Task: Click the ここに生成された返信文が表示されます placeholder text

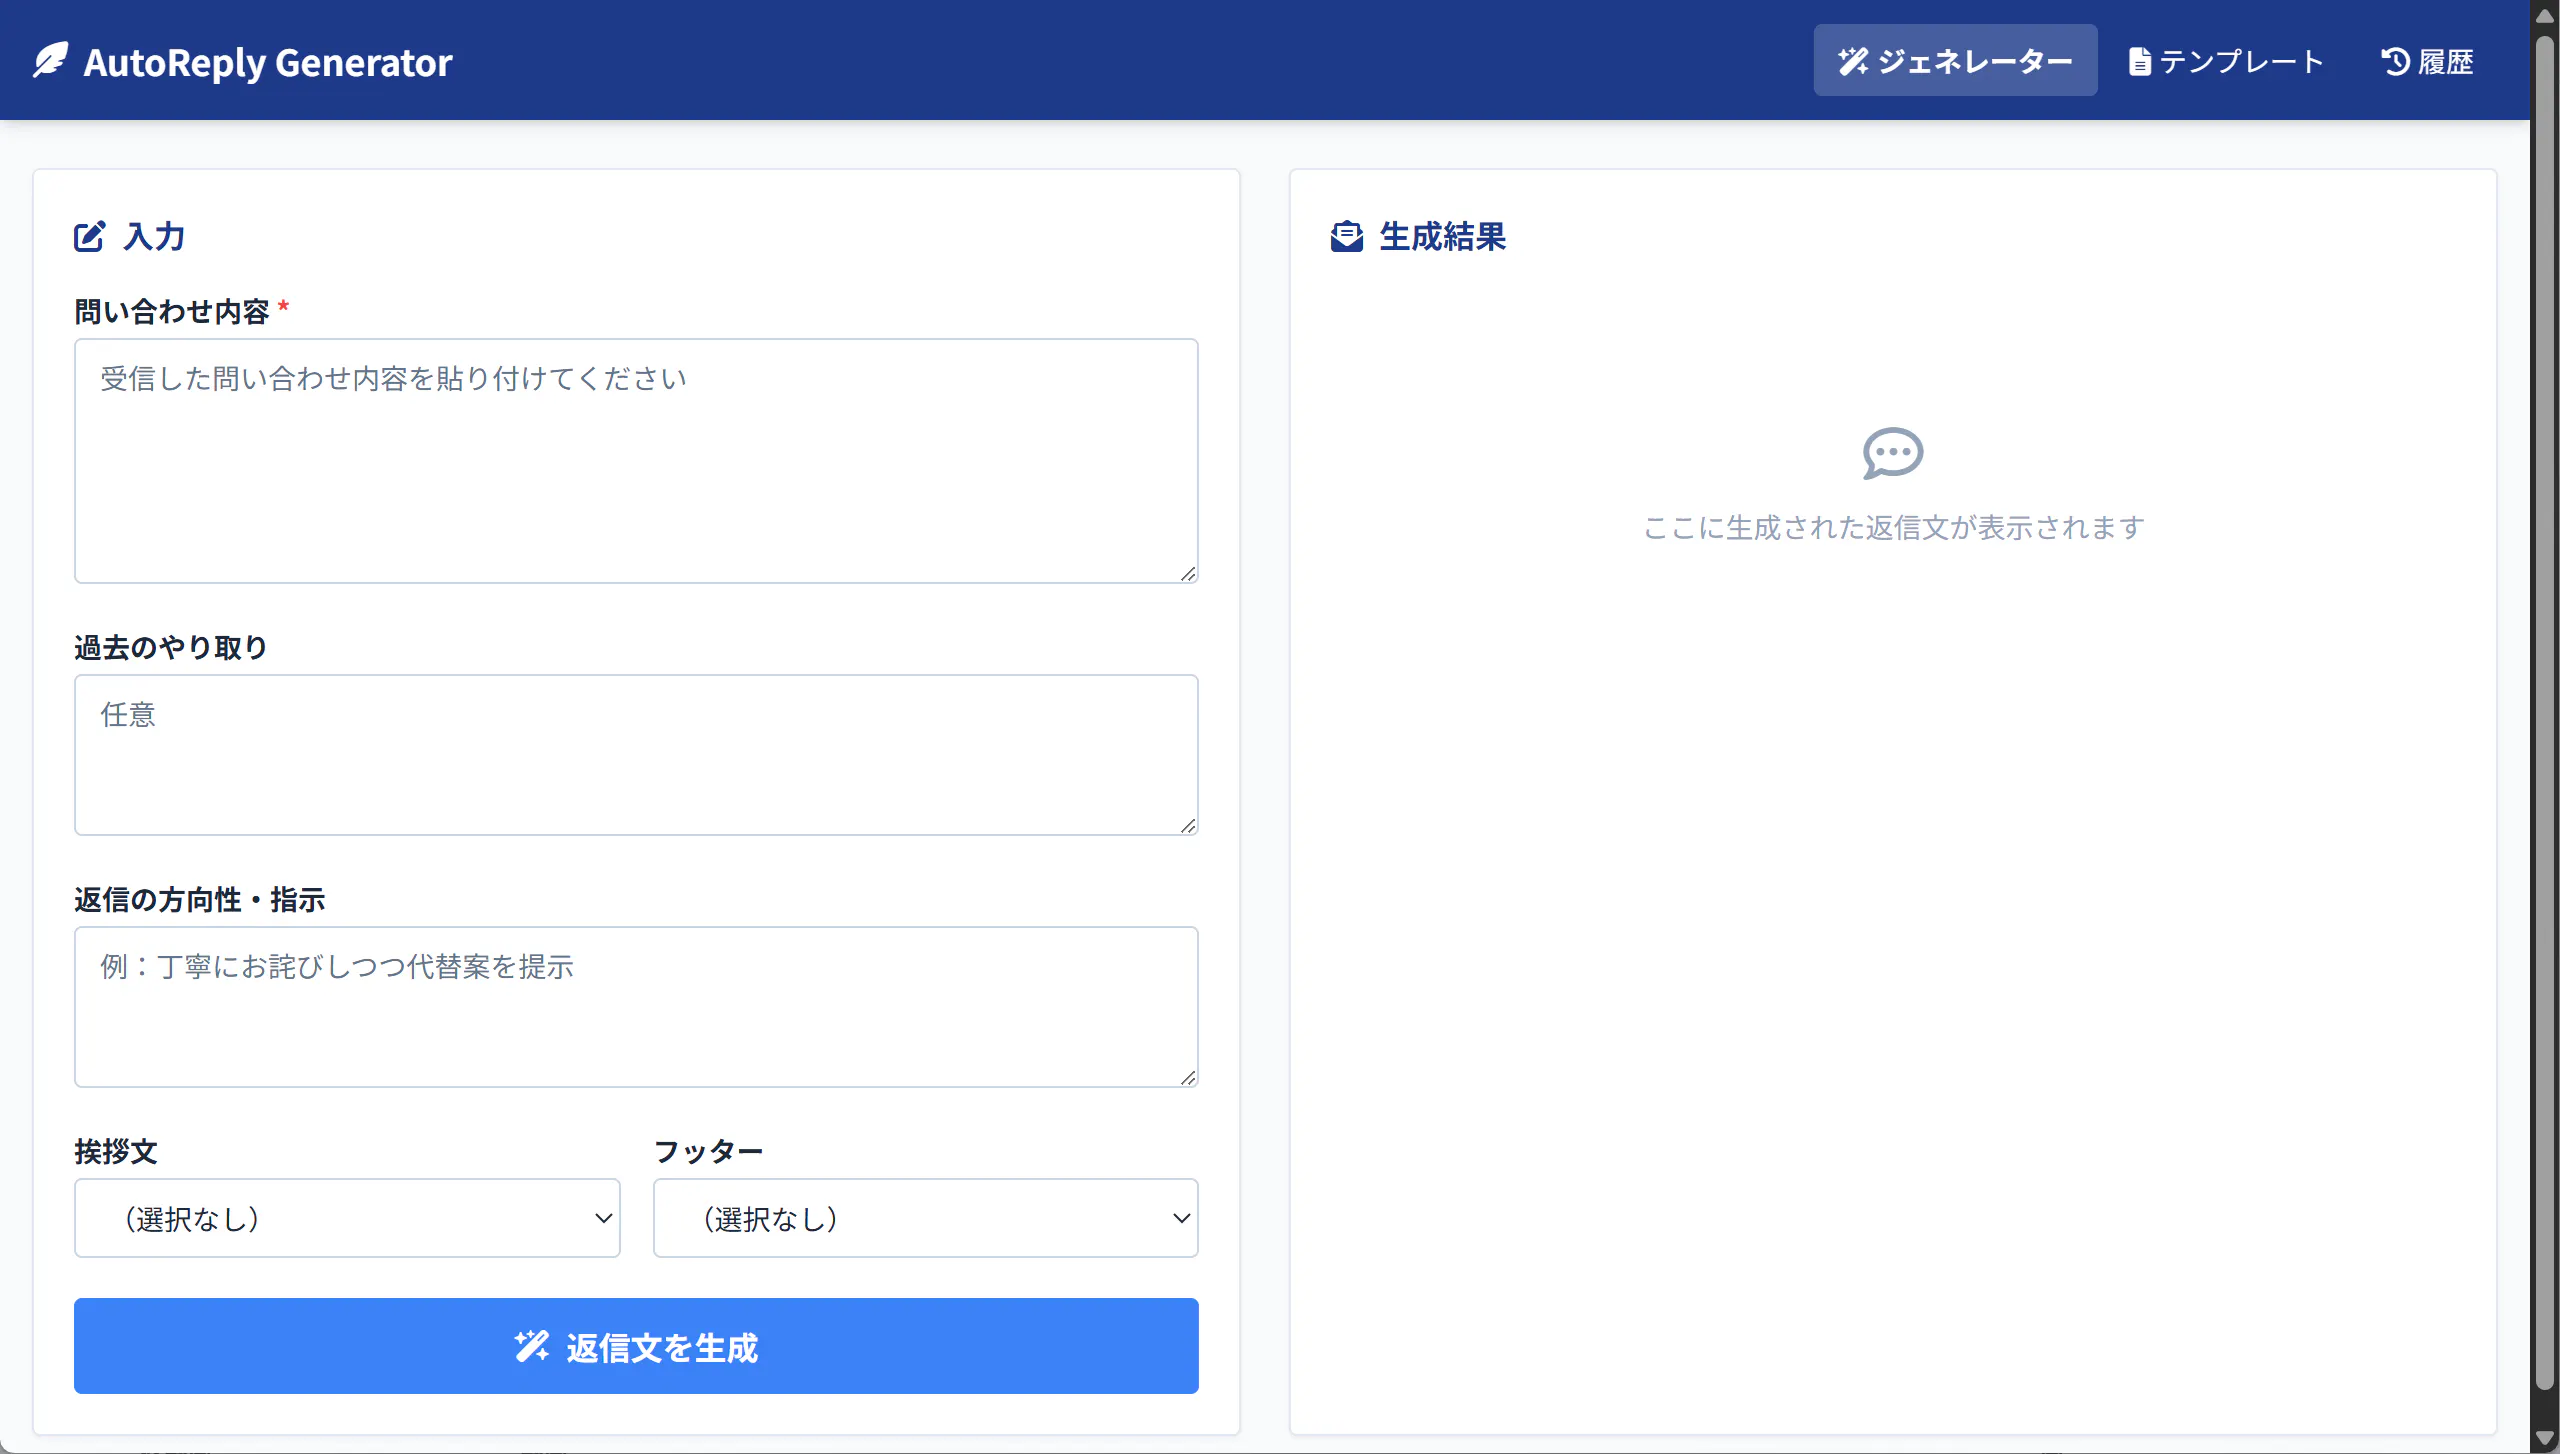Action: 1893,527
